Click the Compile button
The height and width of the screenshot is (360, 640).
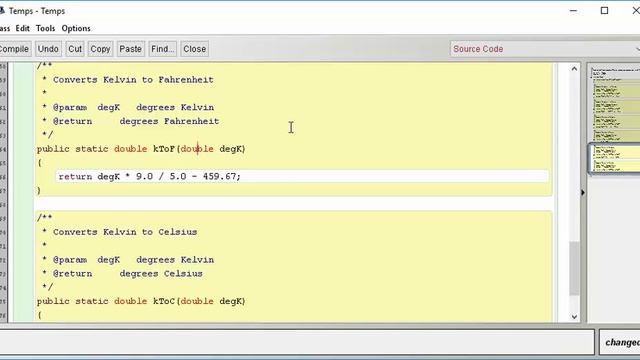[14, 49]
